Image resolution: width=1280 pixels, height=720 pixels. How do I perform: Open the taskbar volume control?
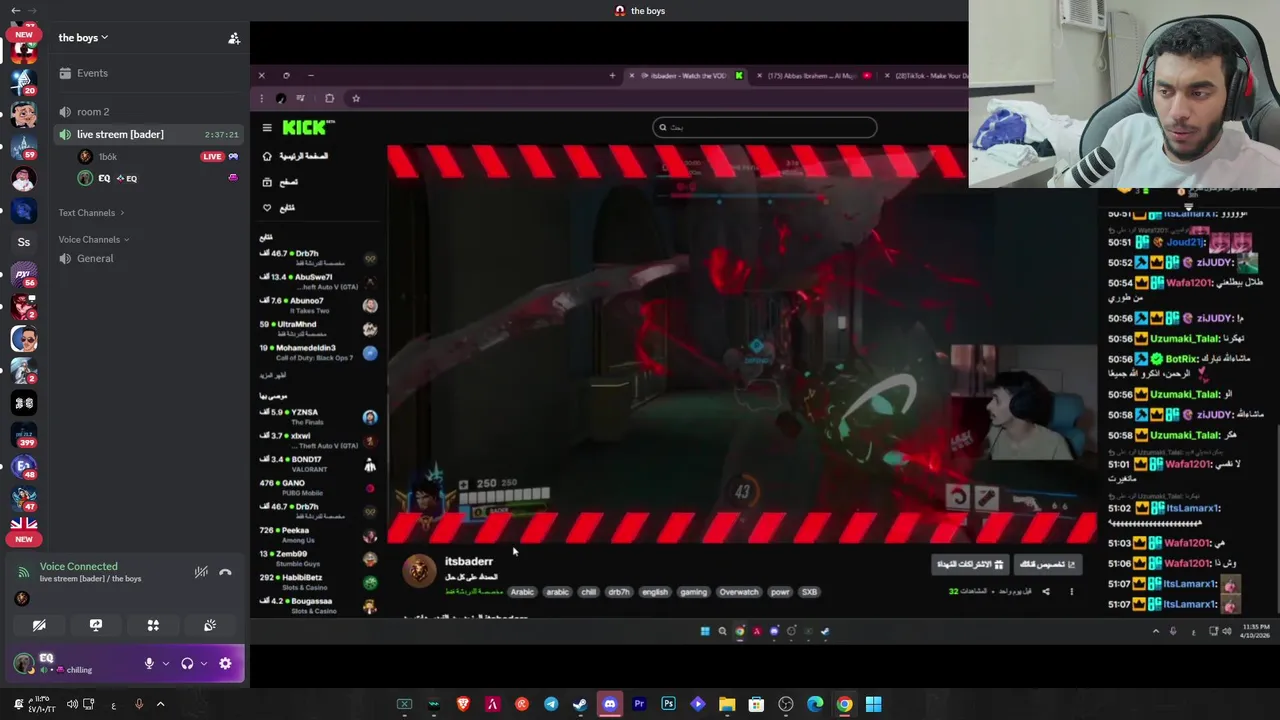[72, 704]
